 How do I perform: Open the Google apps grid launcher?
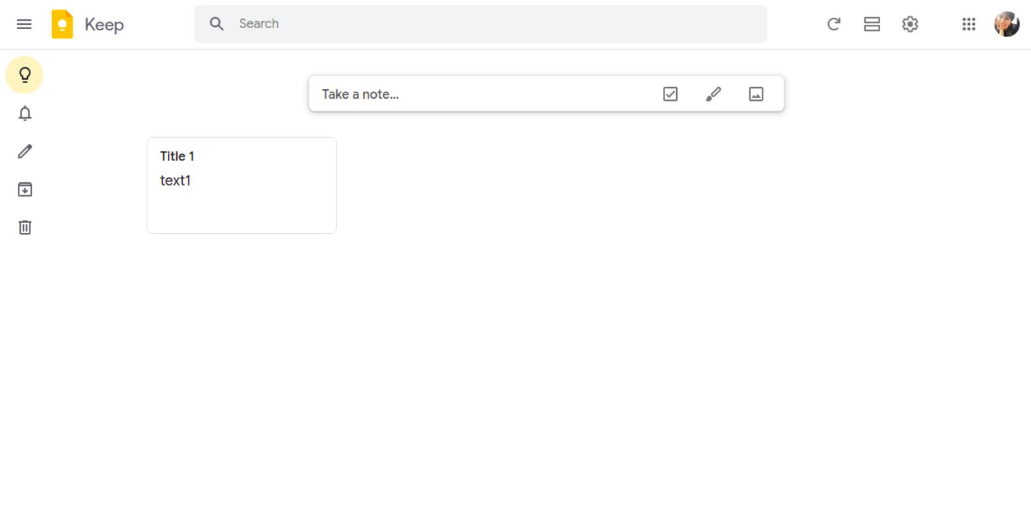point(969,24)
